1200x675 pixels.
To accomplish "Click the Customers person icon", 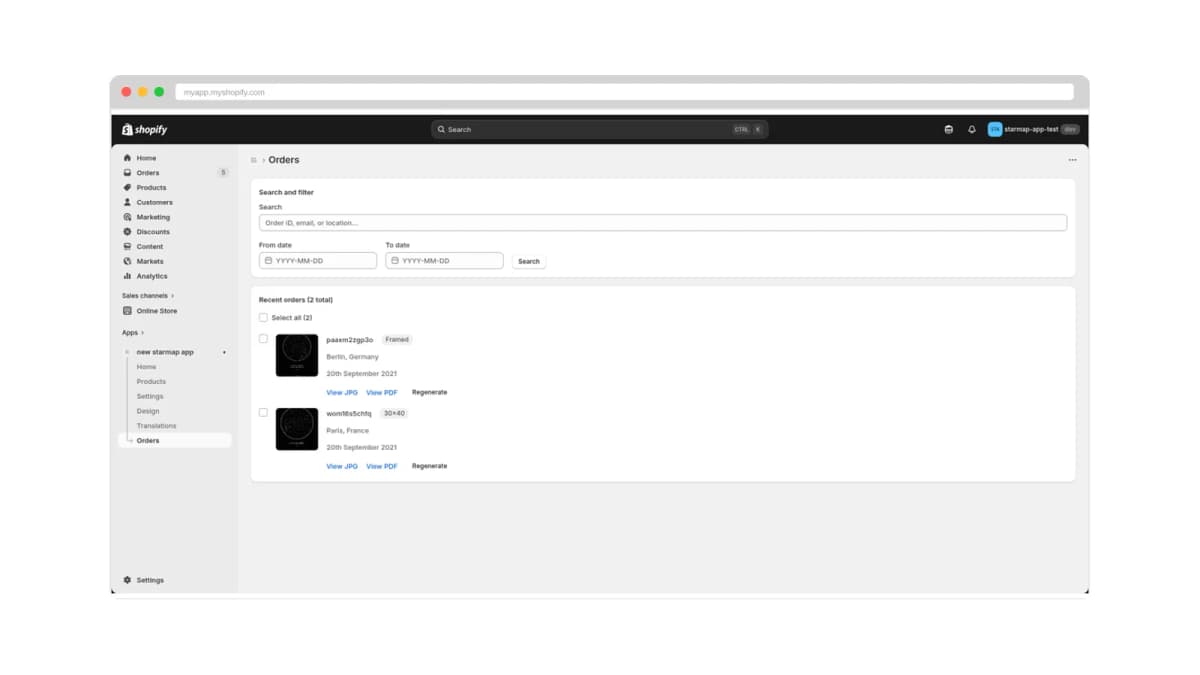I will tap(127, 202).
